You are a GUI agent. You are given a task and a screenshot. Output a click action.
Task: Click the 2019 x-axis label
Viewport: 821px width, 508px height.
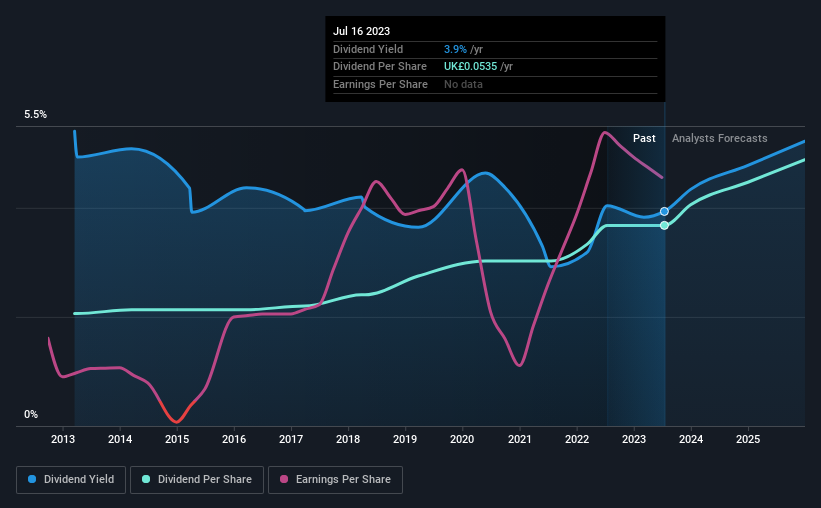click(x=405, y=439)
